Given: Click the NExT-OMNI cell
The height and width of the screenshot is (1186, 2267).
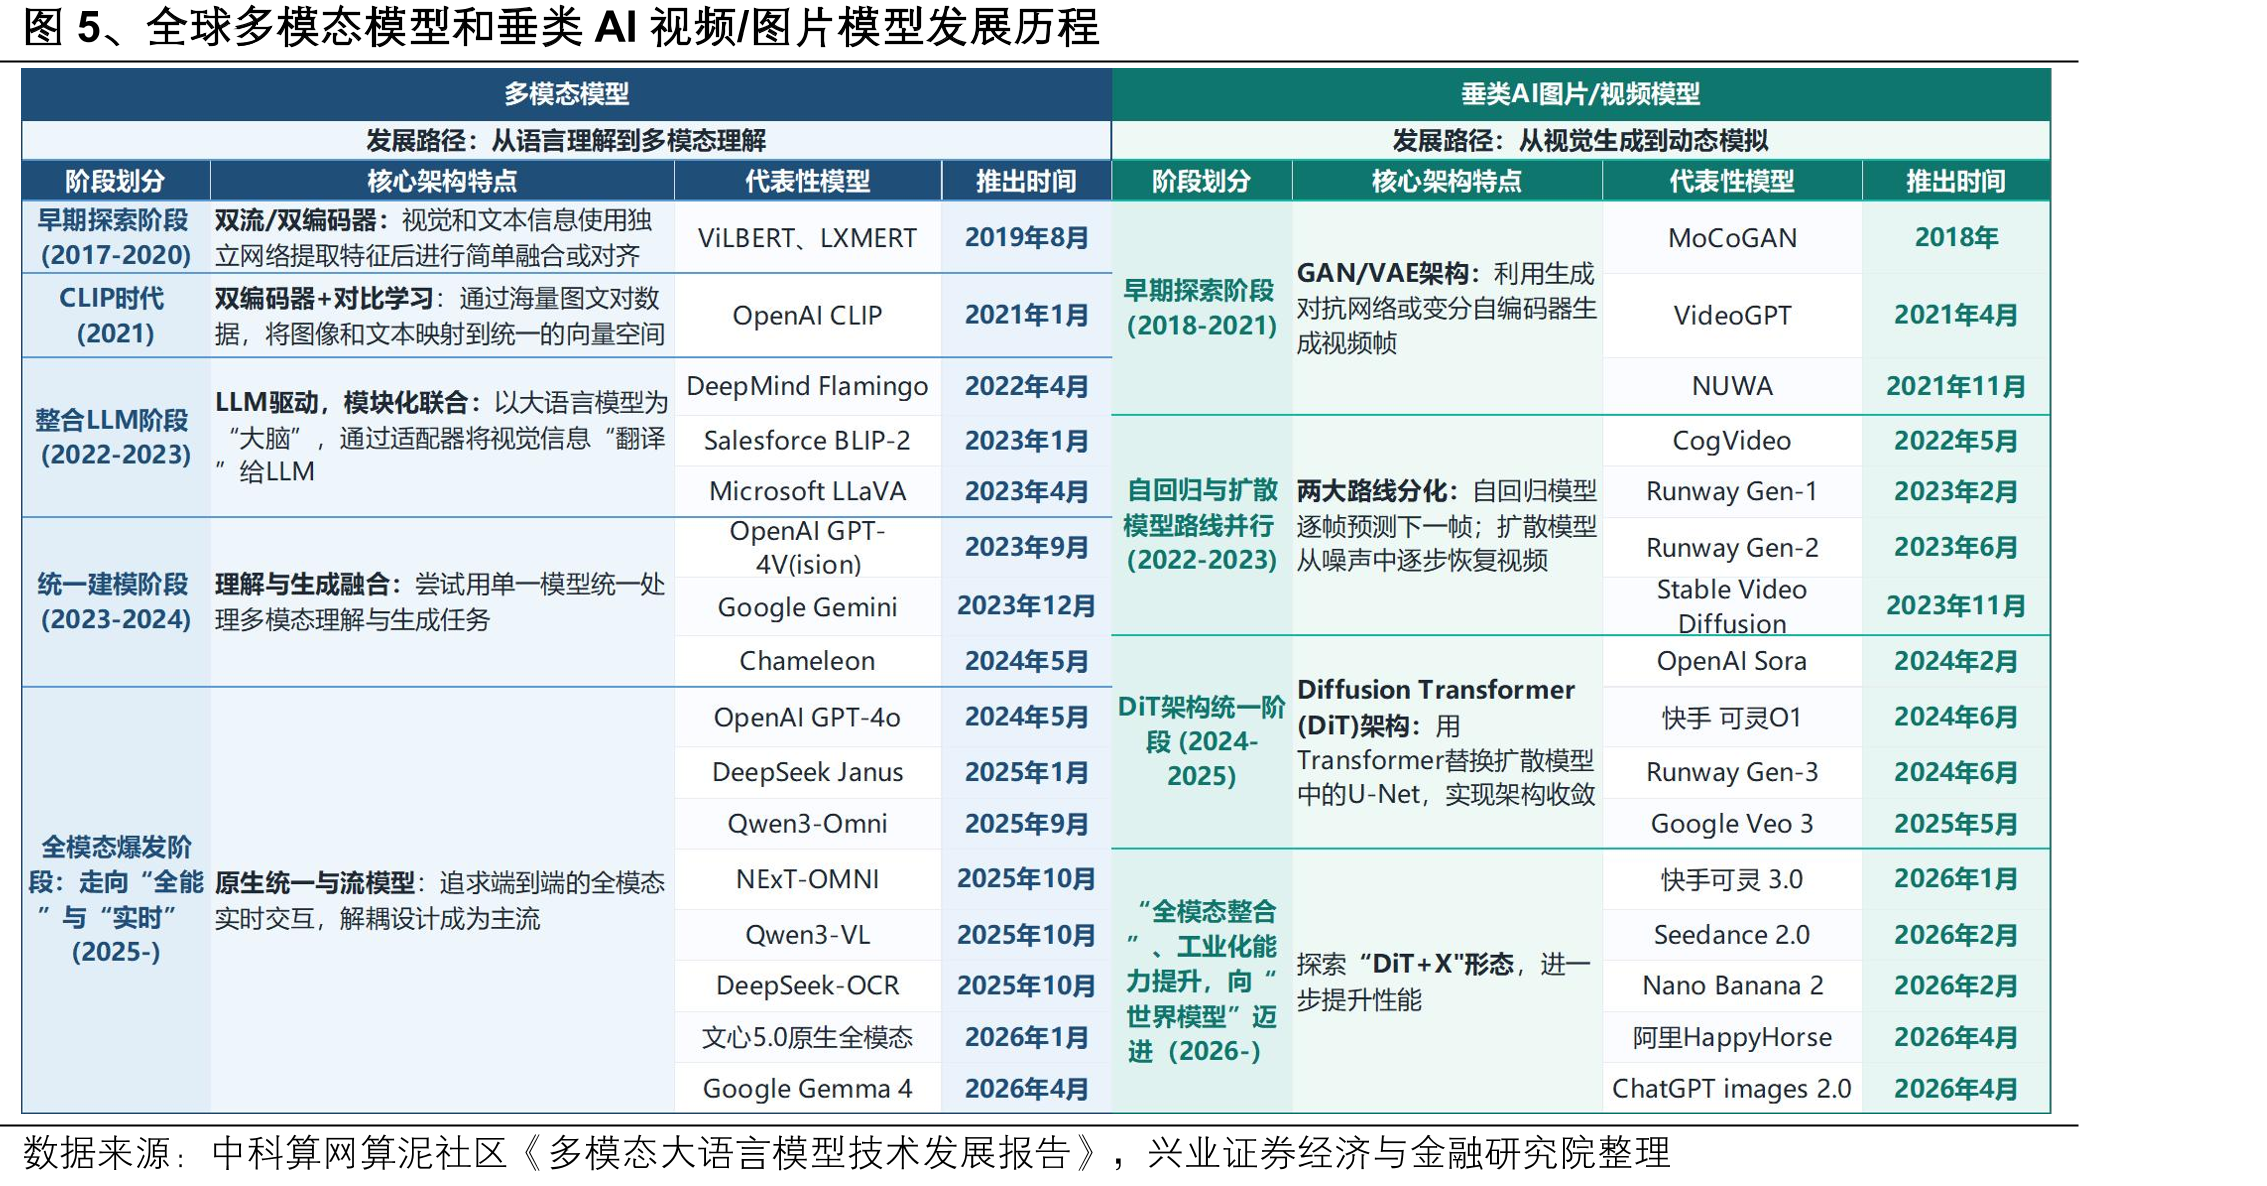Looking at the screenshot, I should [x=807, y=880].
